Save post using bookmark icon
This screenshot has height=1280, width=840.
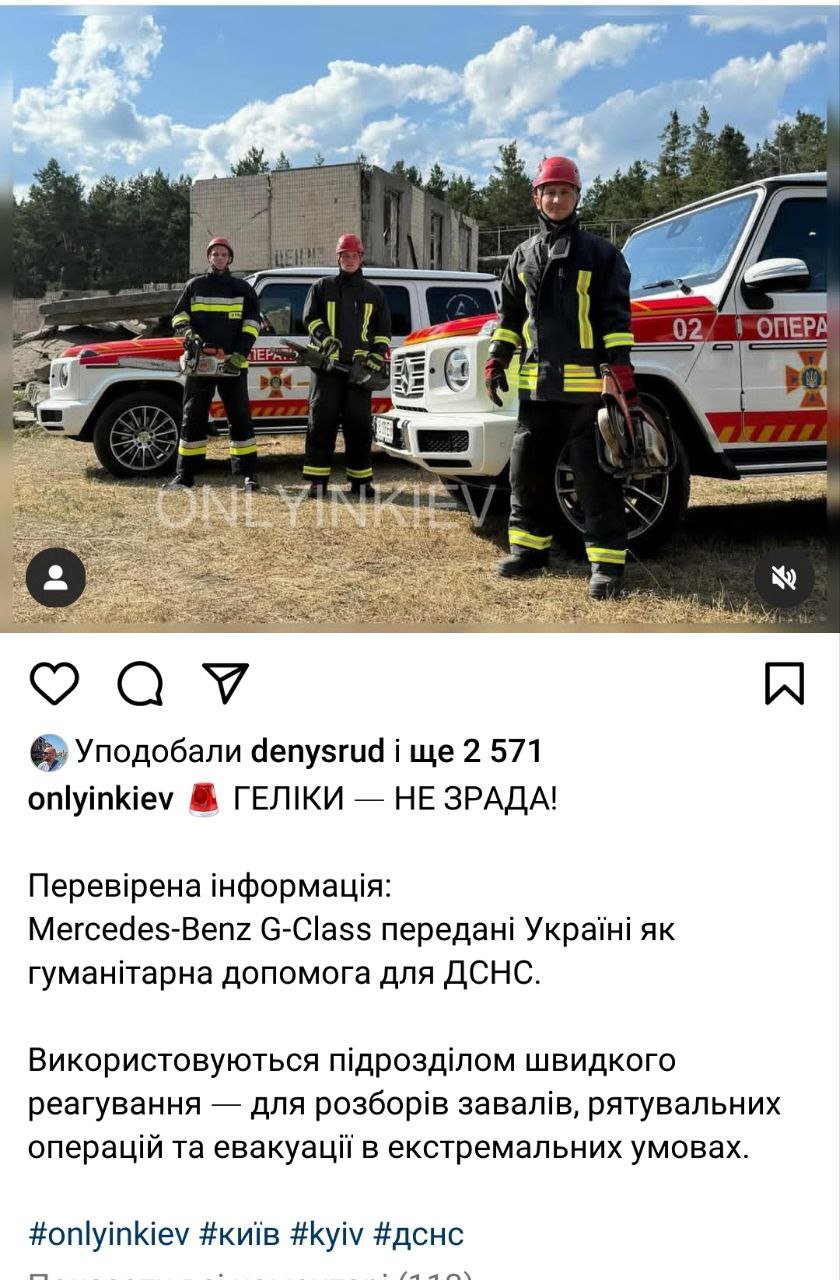coord(784,684)
